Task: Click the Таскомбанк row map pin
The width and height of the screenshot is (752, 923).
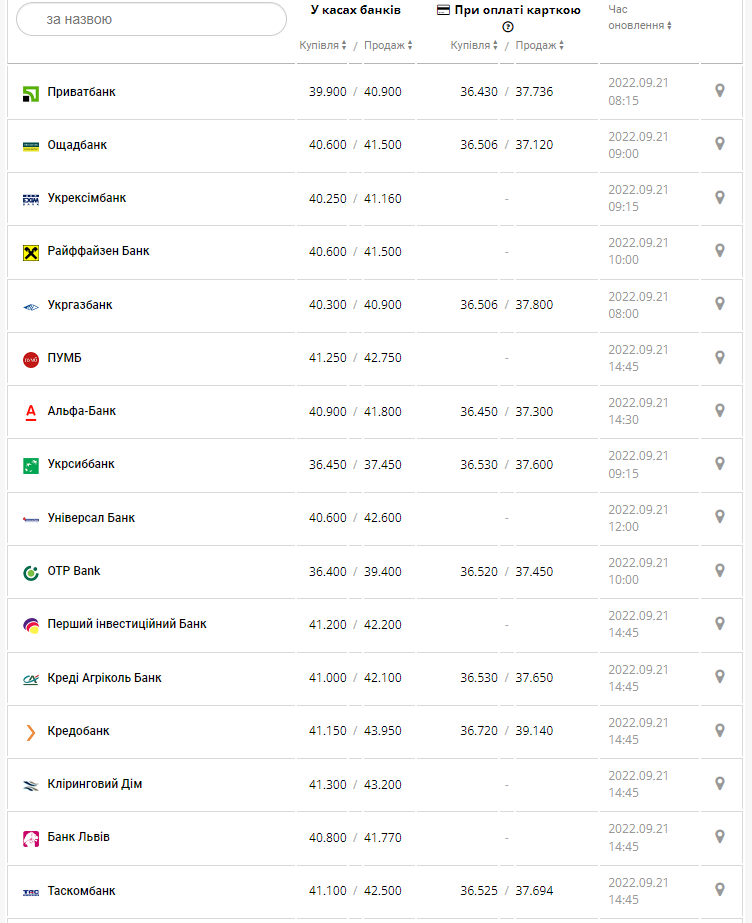Action: point(719,889)
